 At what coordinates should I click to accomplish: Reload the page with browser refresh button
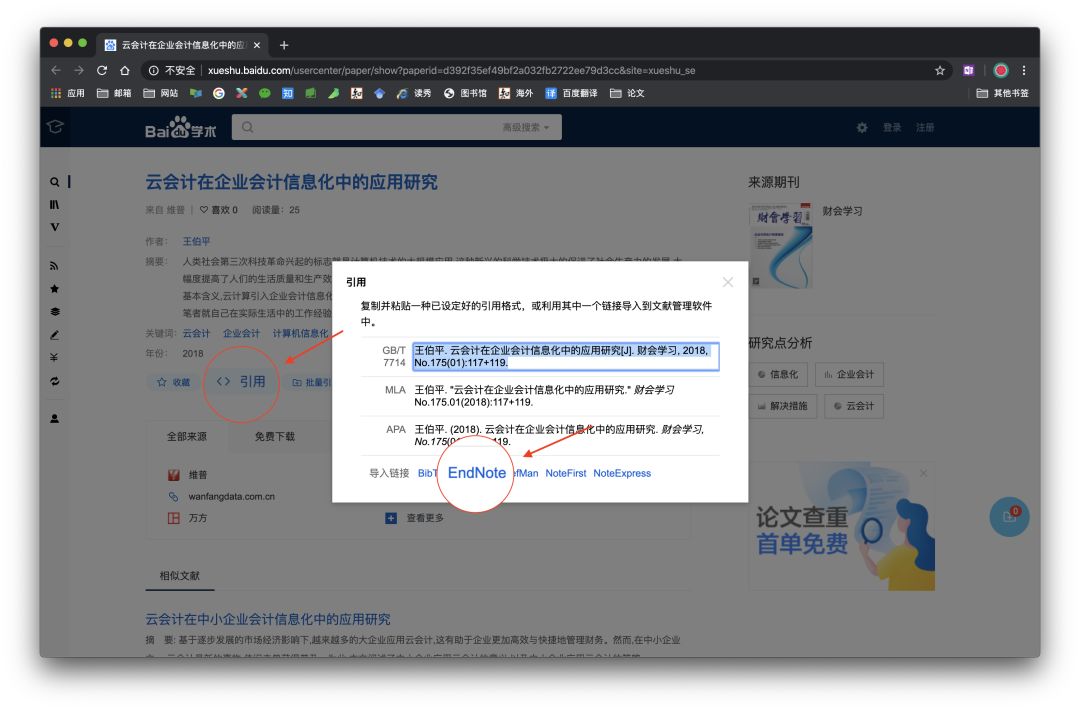pyautogui.click(x=102, y=70)
